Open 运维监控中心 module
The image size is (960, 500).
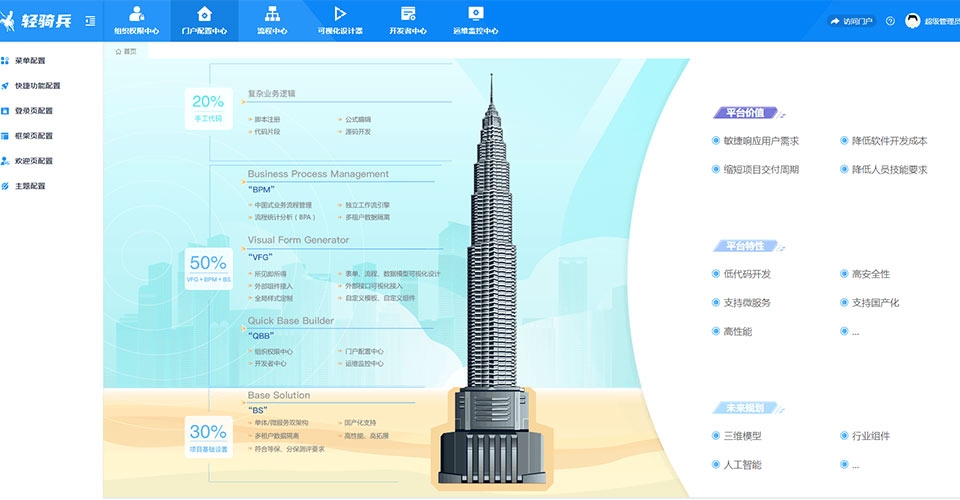(476, 20)
